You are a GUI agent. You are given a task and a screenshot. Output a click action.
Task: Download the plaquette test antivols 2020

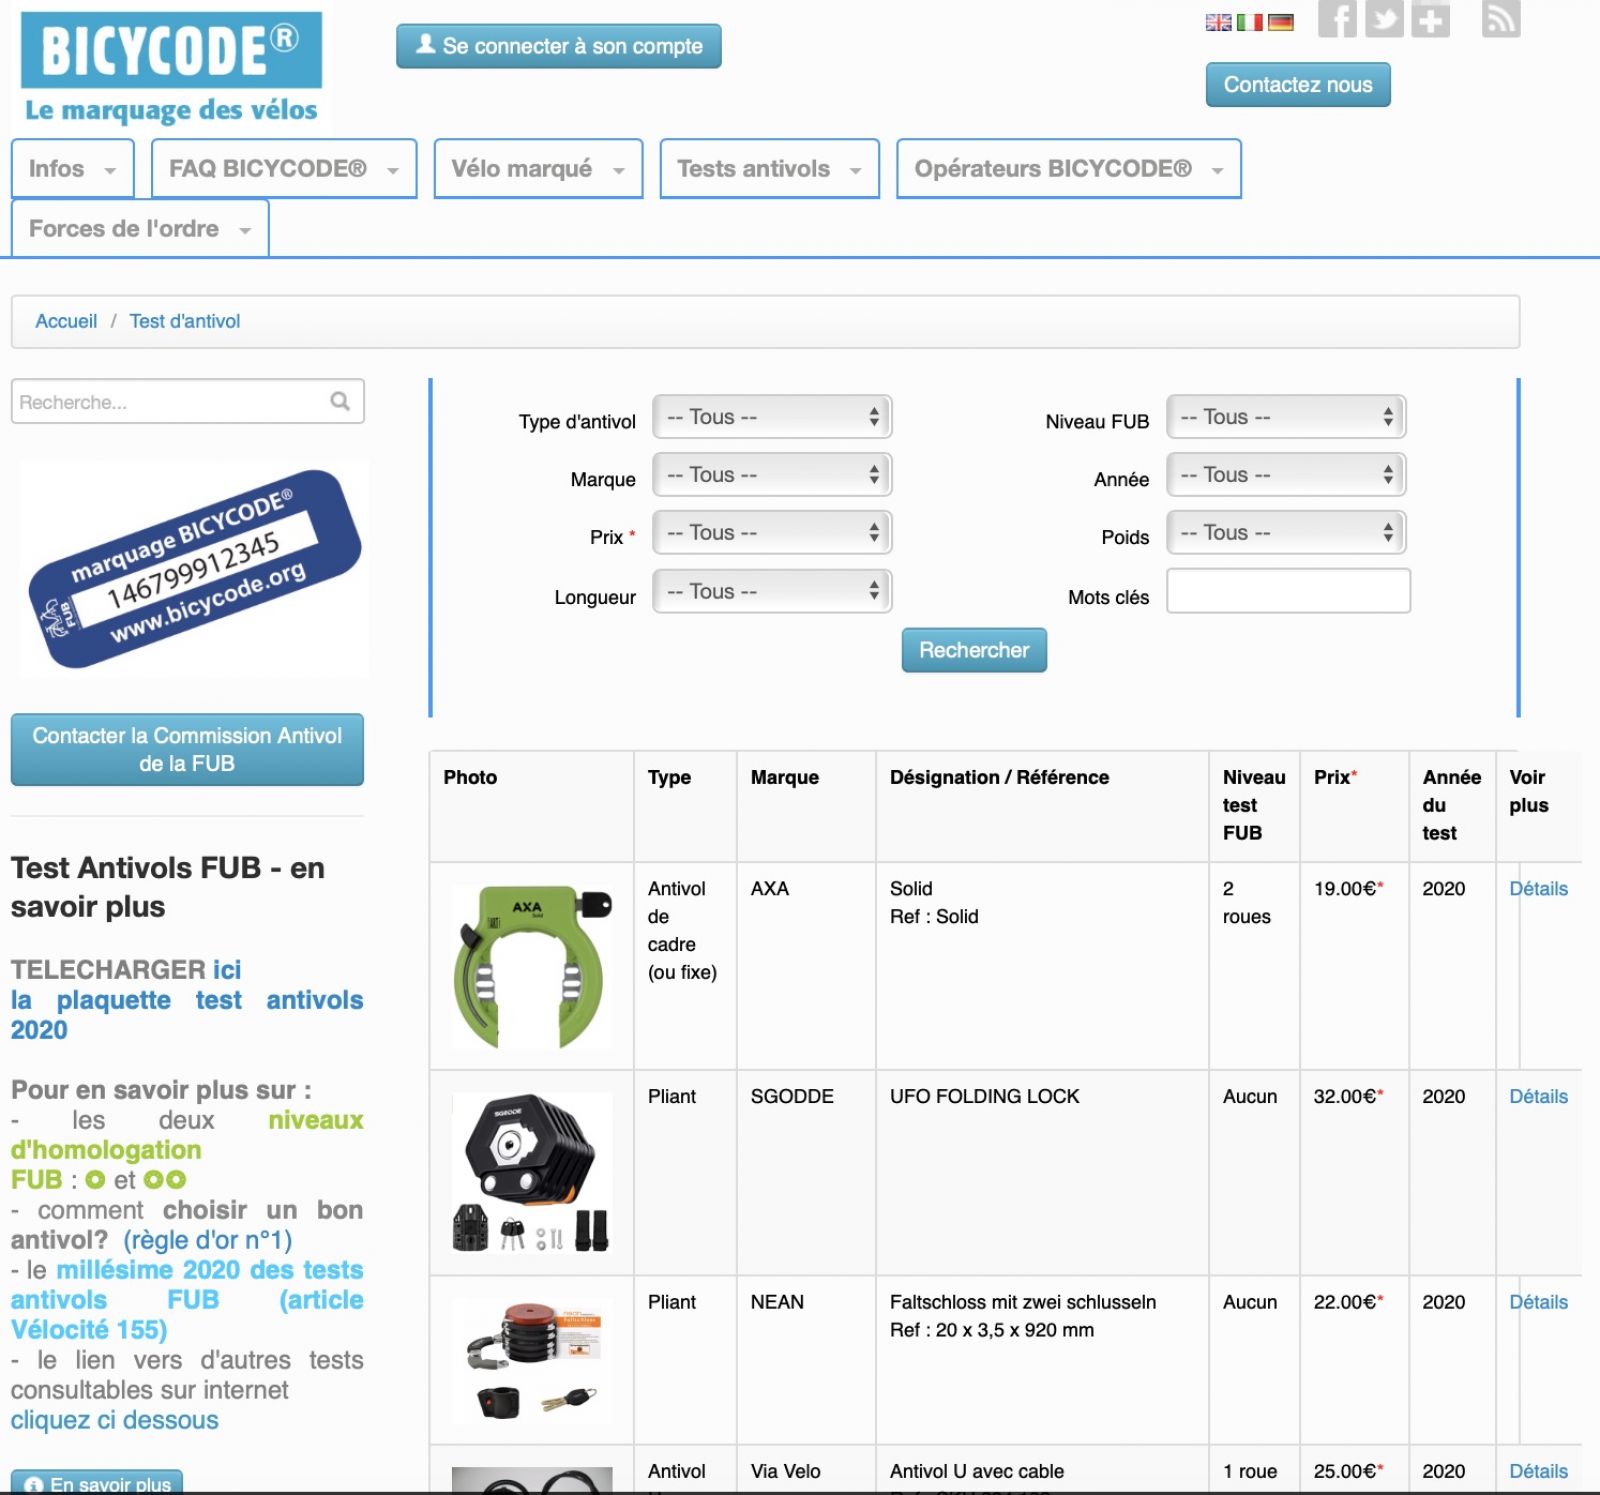(187, 1014)
